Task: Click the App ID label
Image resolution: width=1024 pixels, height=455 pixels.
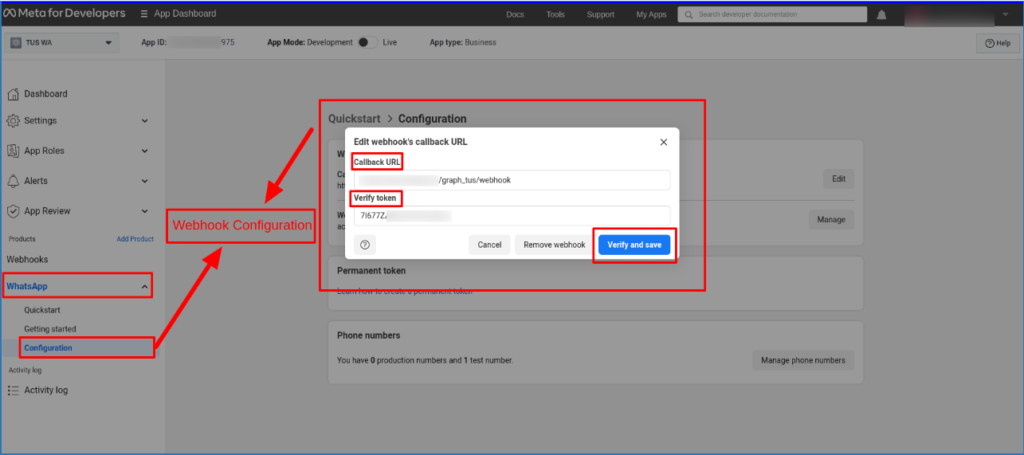Action: point(154,42)
